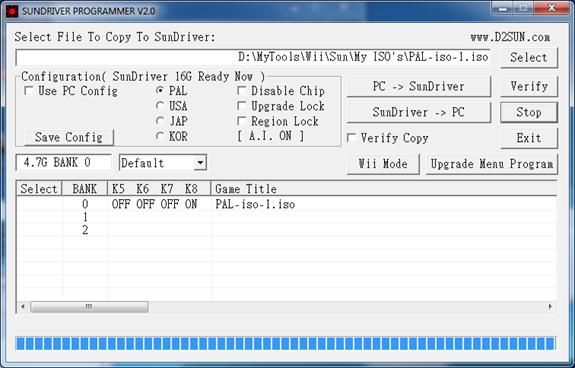Minimize the SunDriver Programmer window
Image resolution: width=575 pixels, height=368 pixels.
point(502,8)
